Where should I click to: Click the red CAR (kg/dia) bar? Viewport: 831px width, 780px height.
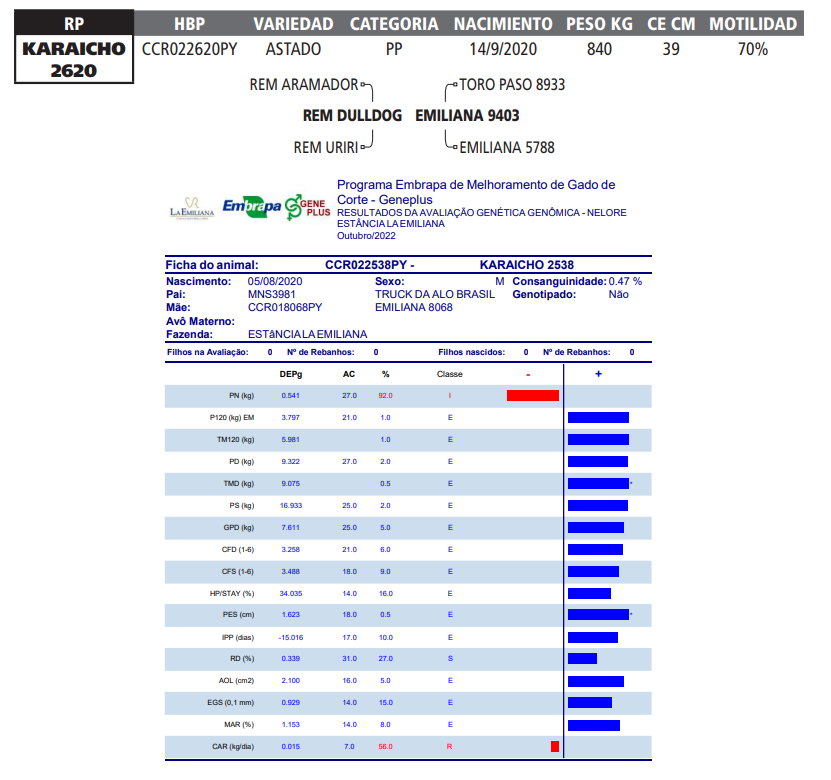click(x=554, y=746)
